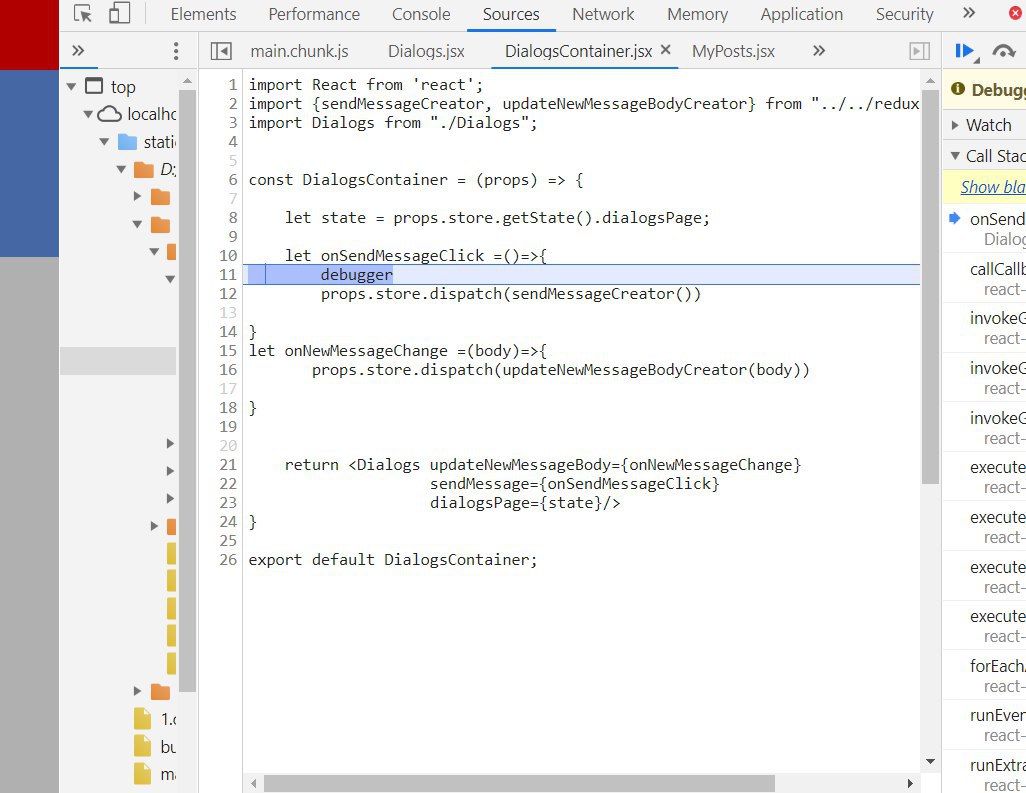
Task: Collapse the top frame tree node
Action: tap(71, 87)
